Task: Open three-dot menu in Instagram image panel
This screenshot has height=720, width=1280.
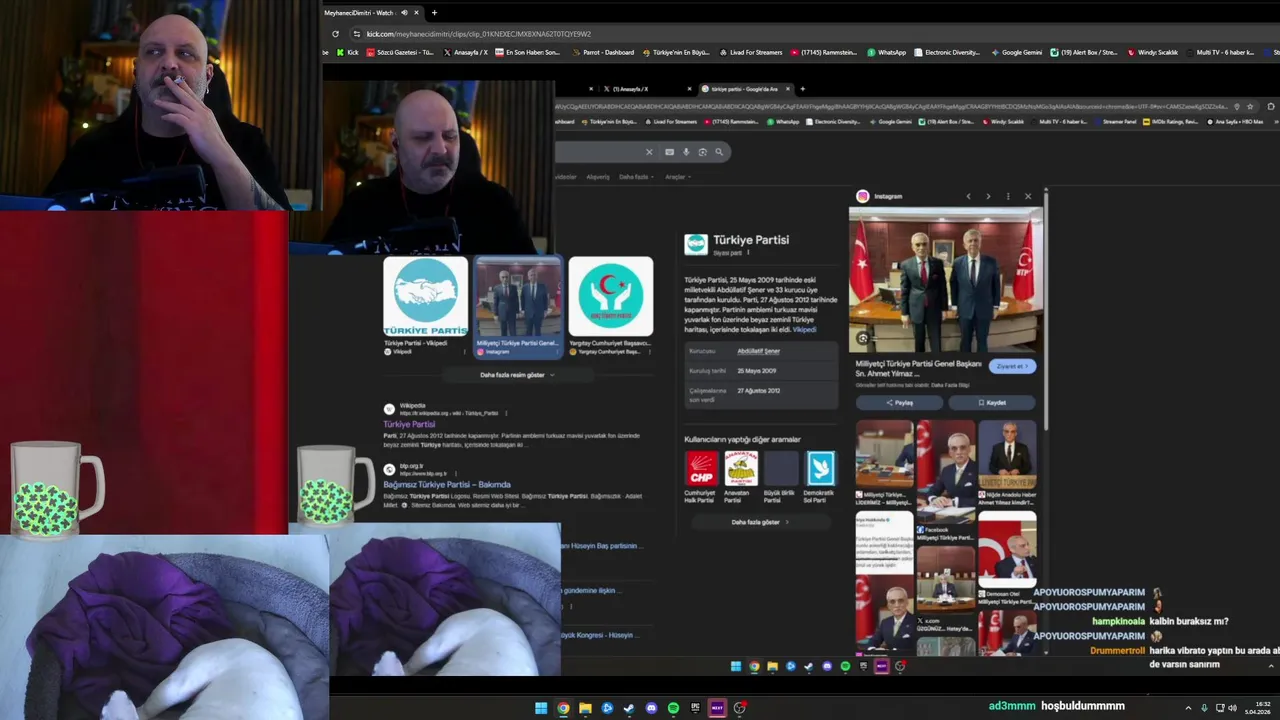Action: 1008,196
